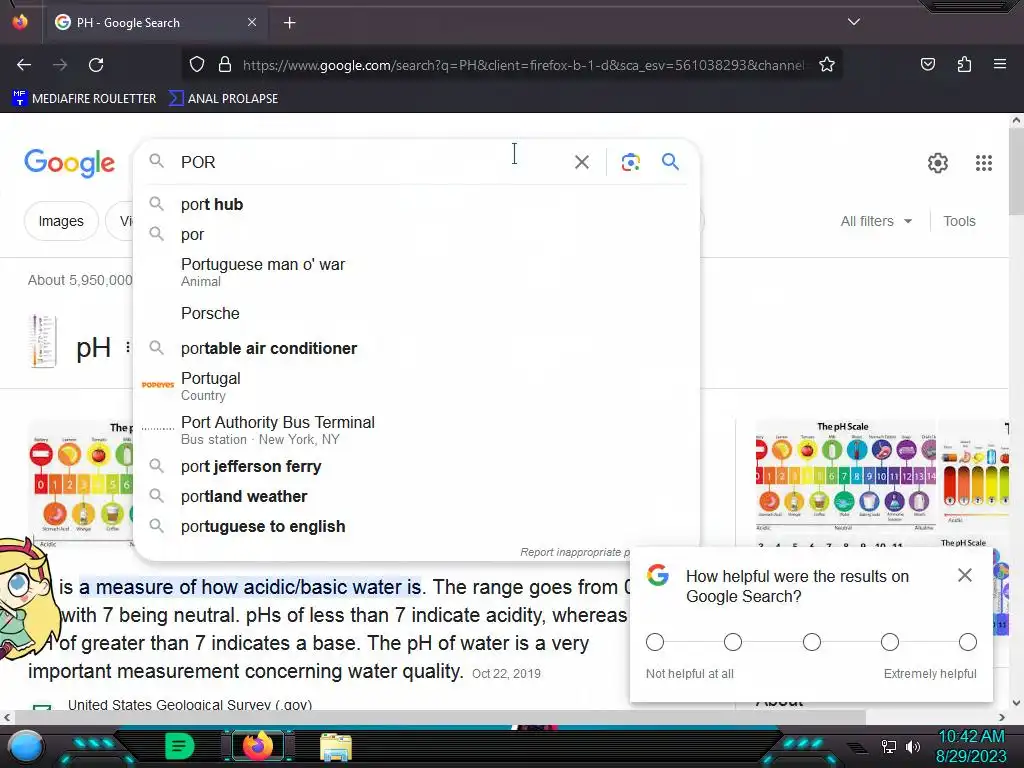Image resolution: width=1024 pixels, height=768 pixels.
Task: Open United States Geological Survey result
Action: pos(189,705)
